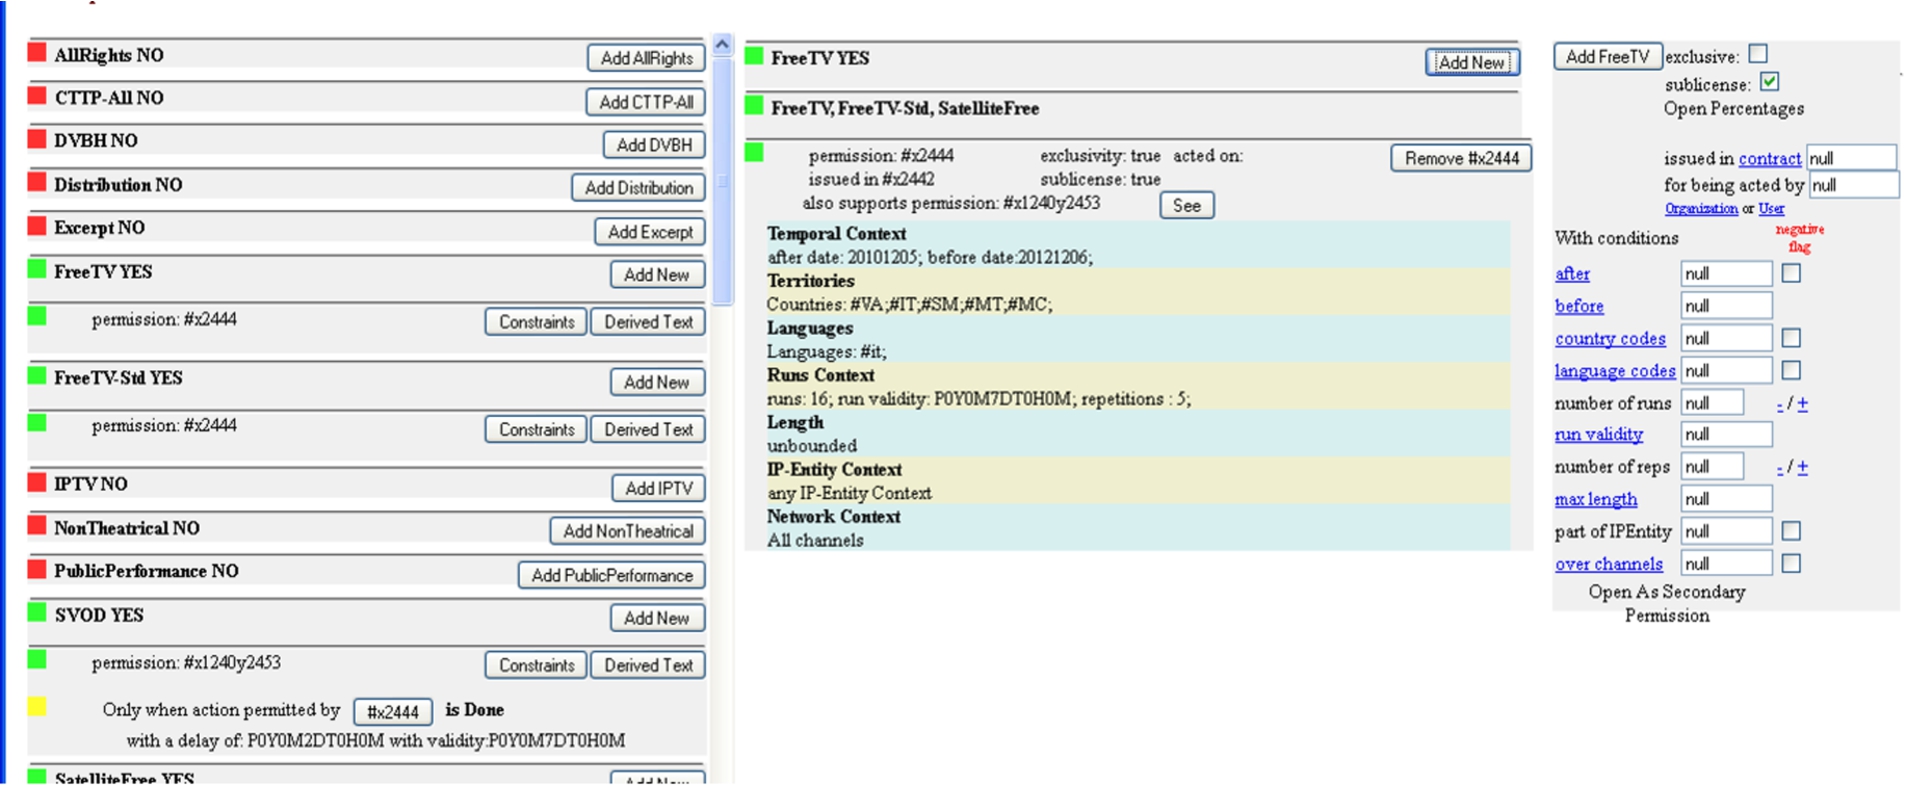Click the yellow square beside 'Only when action permitted by'

[x=37, y=707]
